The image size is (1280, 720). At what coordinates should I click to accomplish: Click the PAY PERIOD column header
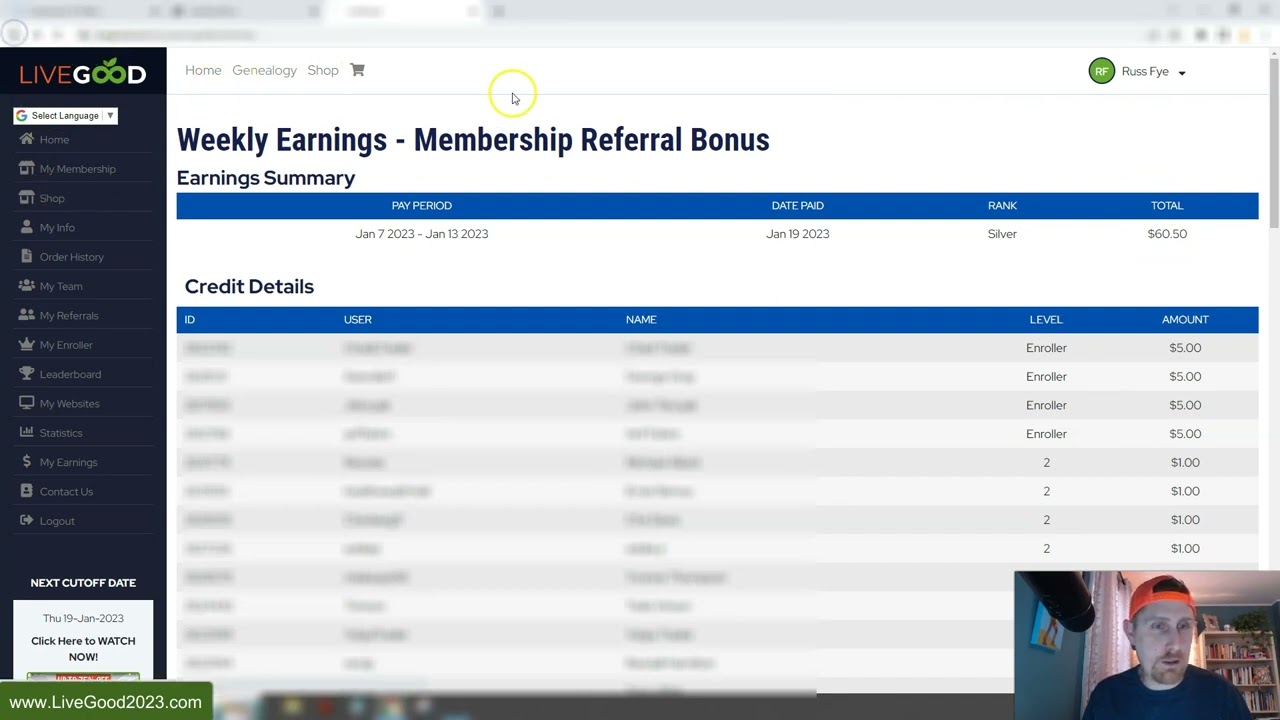[x=422, y=205]
